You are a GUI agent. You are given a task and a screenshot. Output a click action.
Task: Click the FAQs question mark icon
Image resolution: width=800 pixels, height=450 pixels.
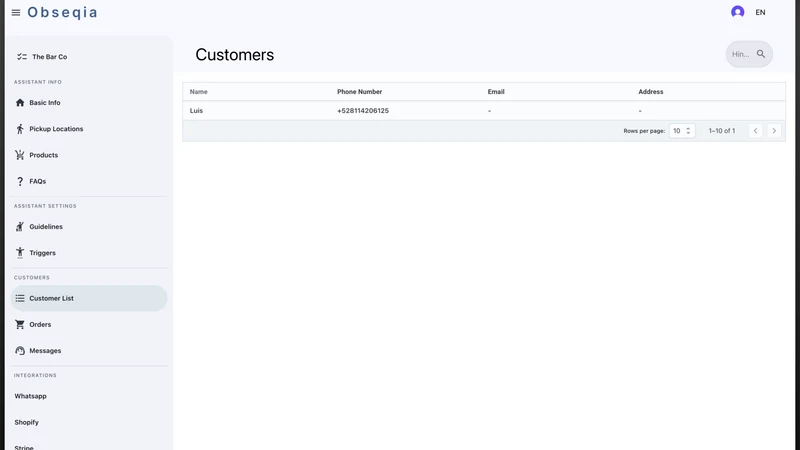click(x=20, y=181)
